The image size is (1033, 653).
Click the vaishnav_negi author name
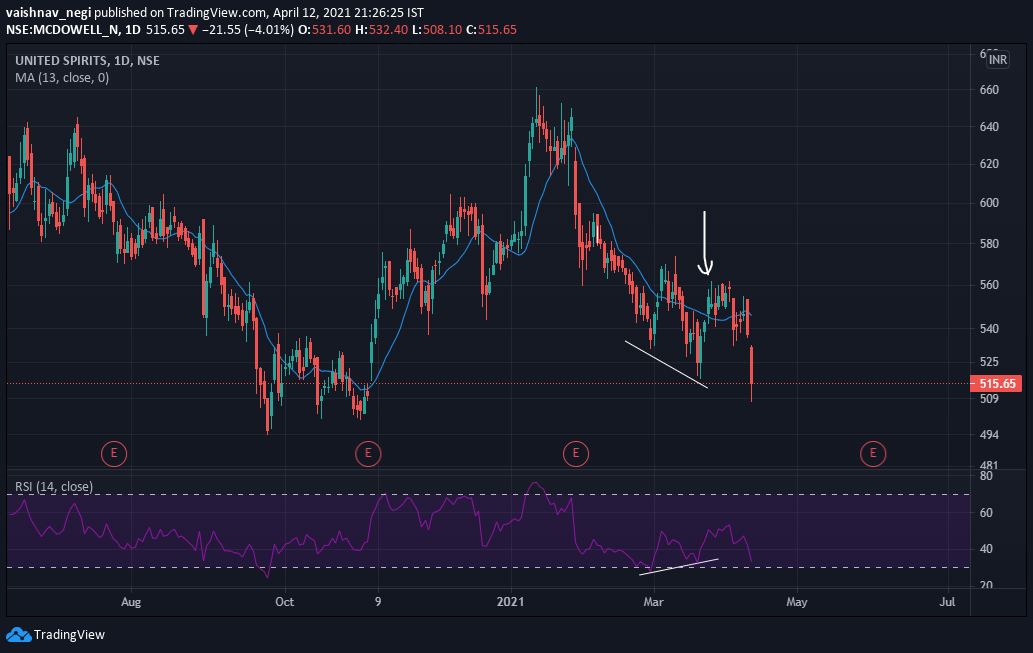(x=48, y=13)
